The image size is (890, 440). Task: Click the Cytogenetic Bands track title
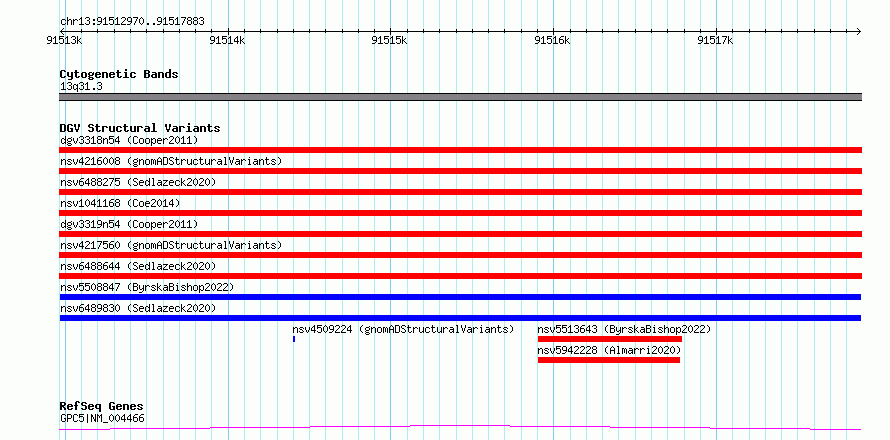click(x=119, y=74)
